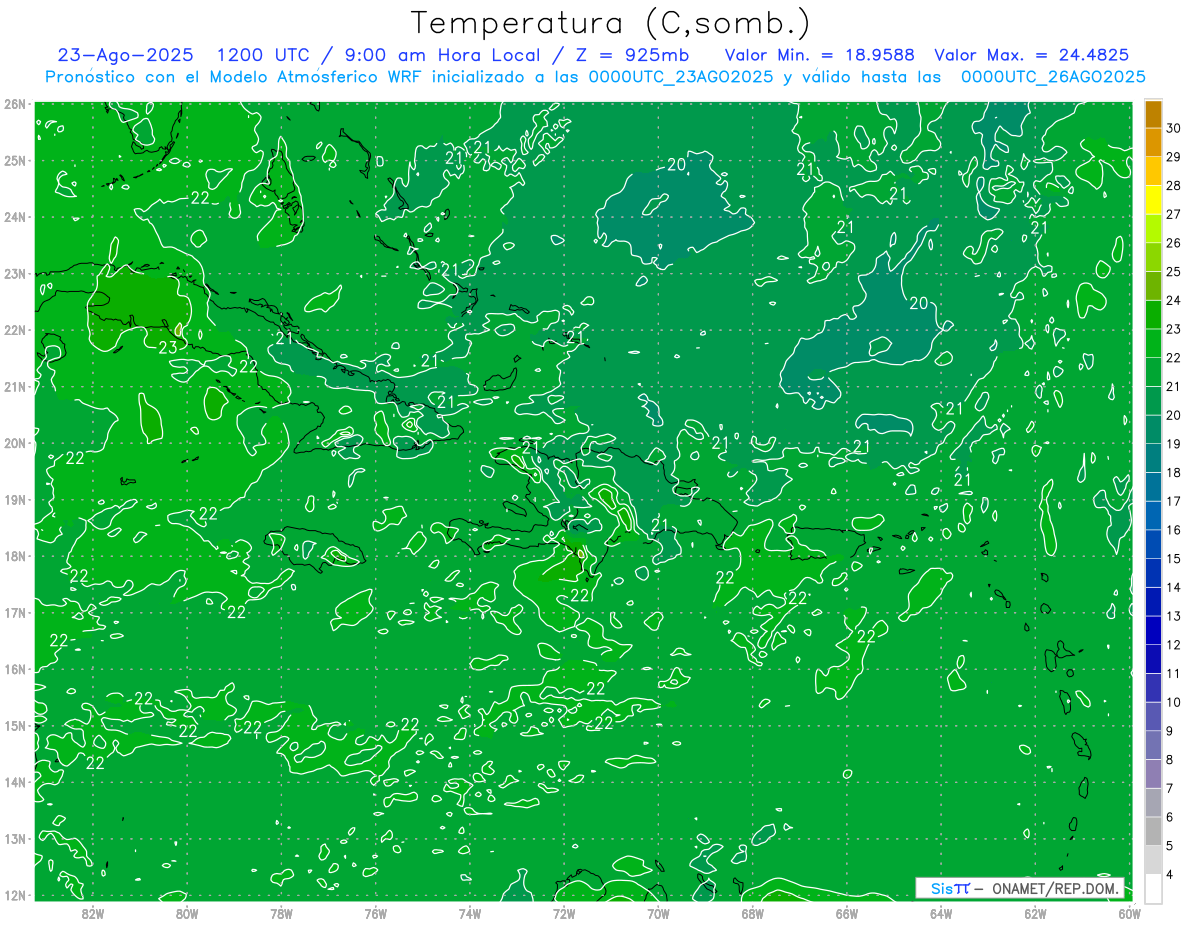Image resolution: width=1200 pixels, height=927 pixels.
Task: Click the colorbar label '9'
Action: [1170, 731]
